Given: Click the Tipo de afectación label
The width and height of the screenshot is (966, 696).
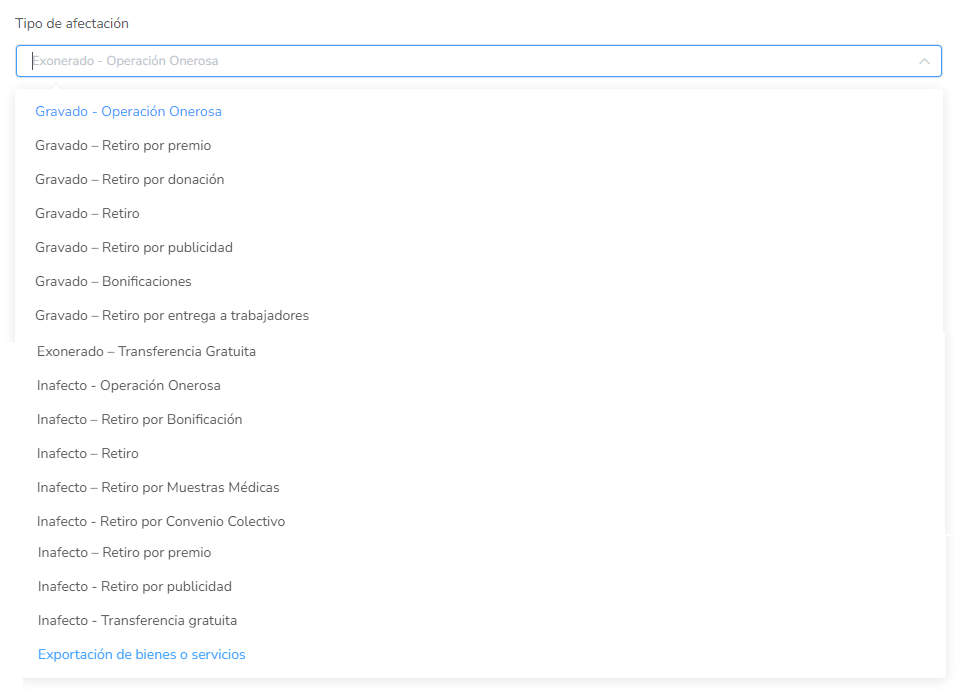Looking at the screenshot, I should 72,23.
